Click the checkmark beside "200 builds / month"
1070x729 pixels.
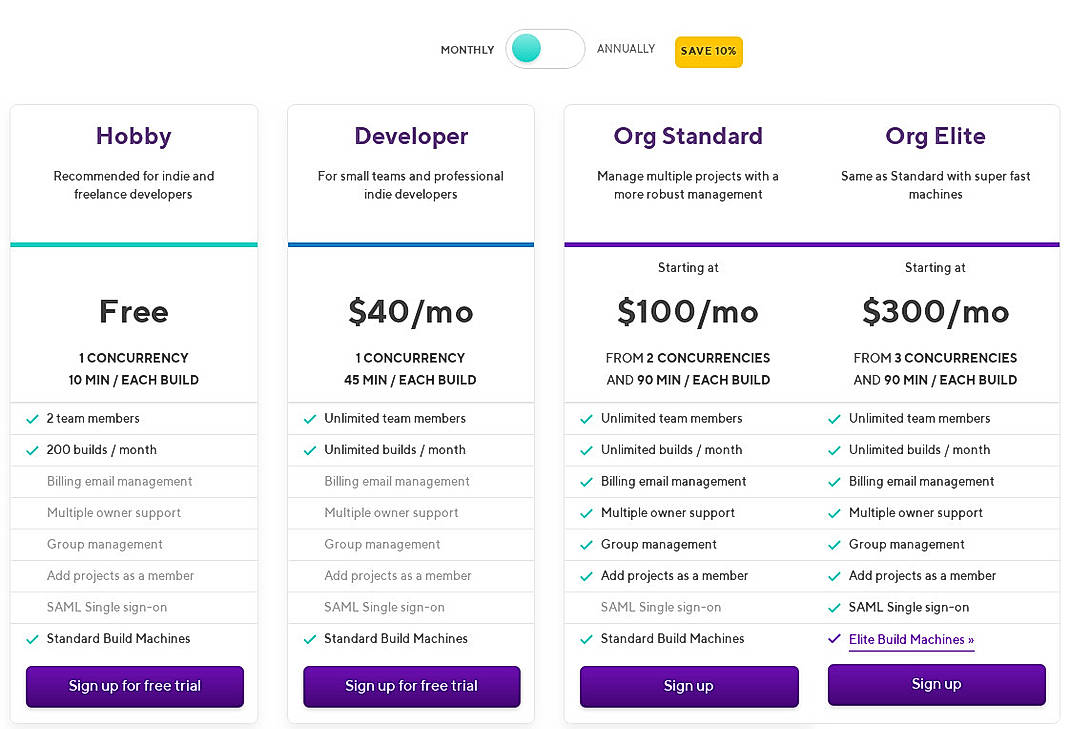(31, 450)
